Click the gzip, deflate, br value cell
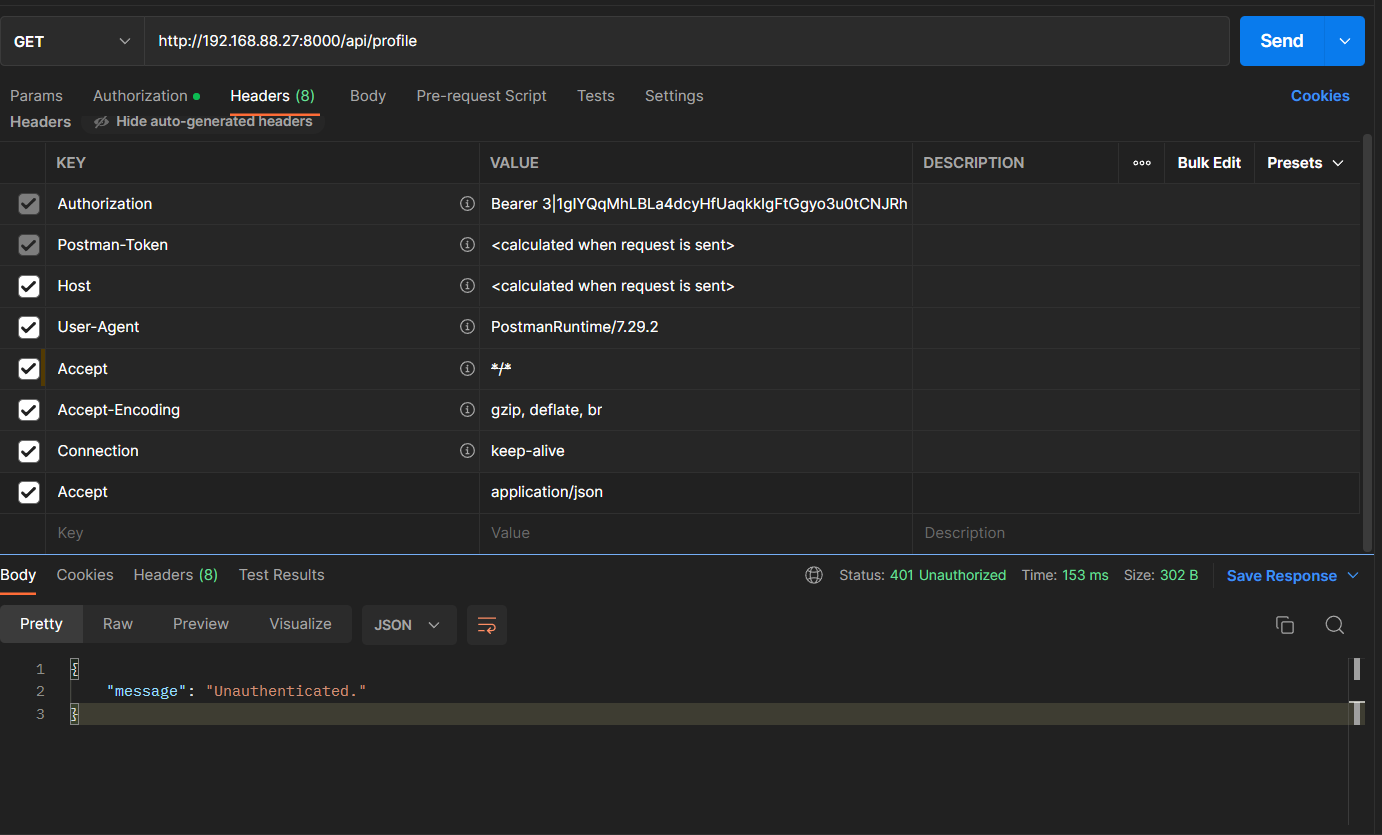The image size is (1382, 835). click(x=696, y=410)
